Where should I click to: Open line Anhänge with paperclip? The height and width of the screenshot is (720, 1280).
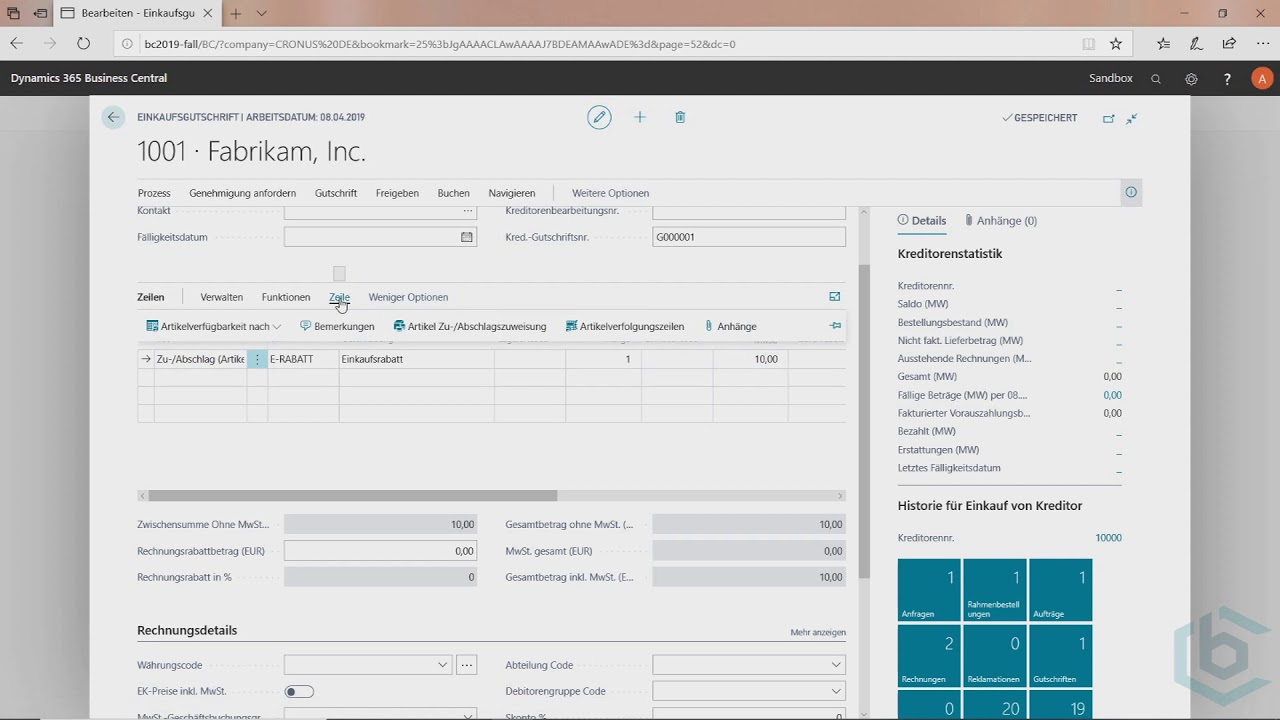(730, 326)
